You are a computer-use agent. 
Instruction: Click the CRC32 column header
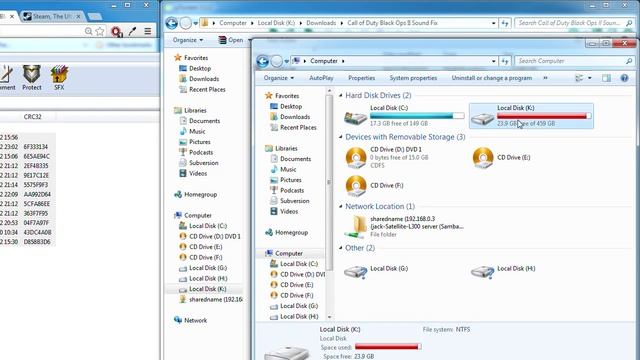click(33, 117)
